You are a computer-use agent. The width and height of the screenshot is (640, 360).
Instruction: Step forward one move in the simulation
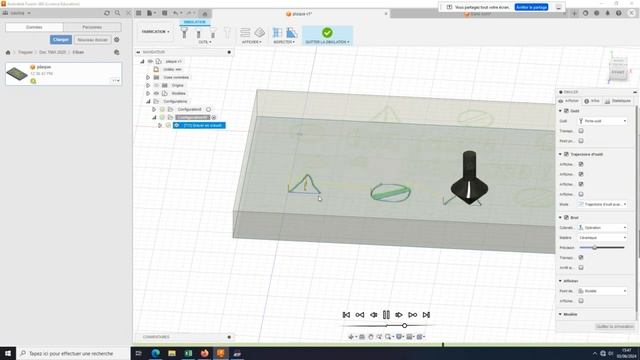coord(399,315)
